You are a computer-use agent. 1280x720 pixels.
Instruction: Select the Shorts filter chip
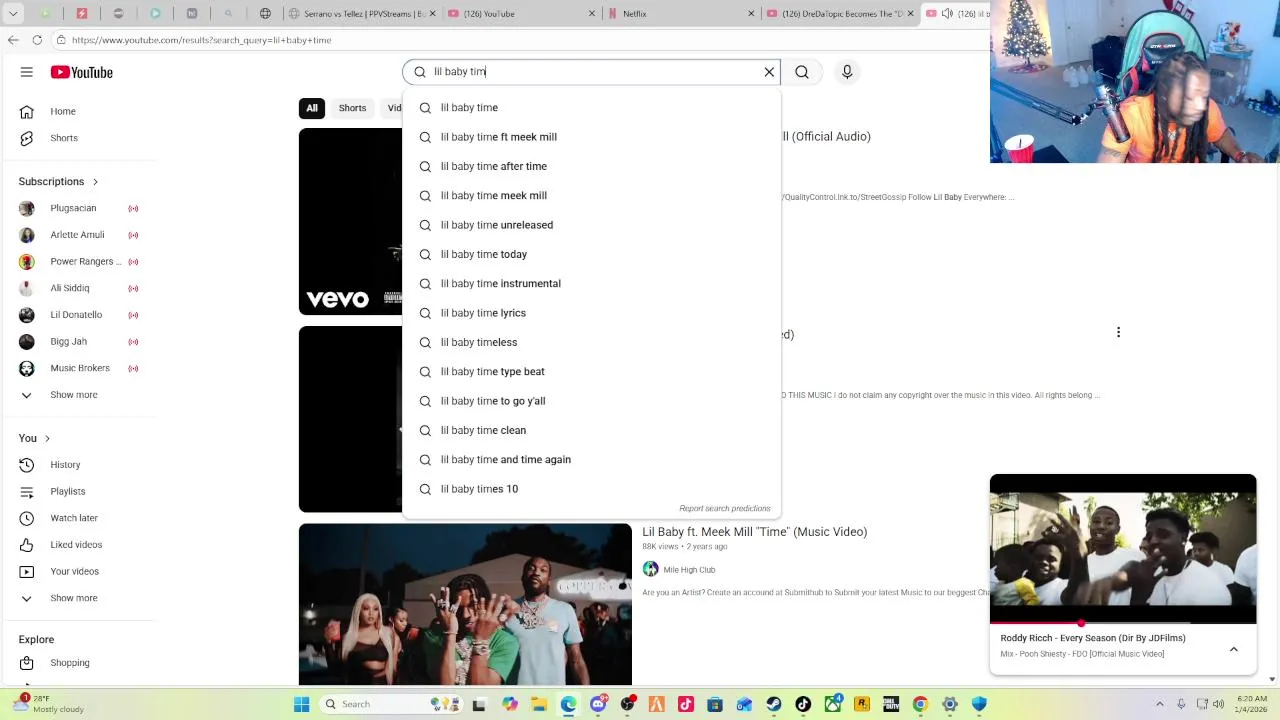coord(352,108)
